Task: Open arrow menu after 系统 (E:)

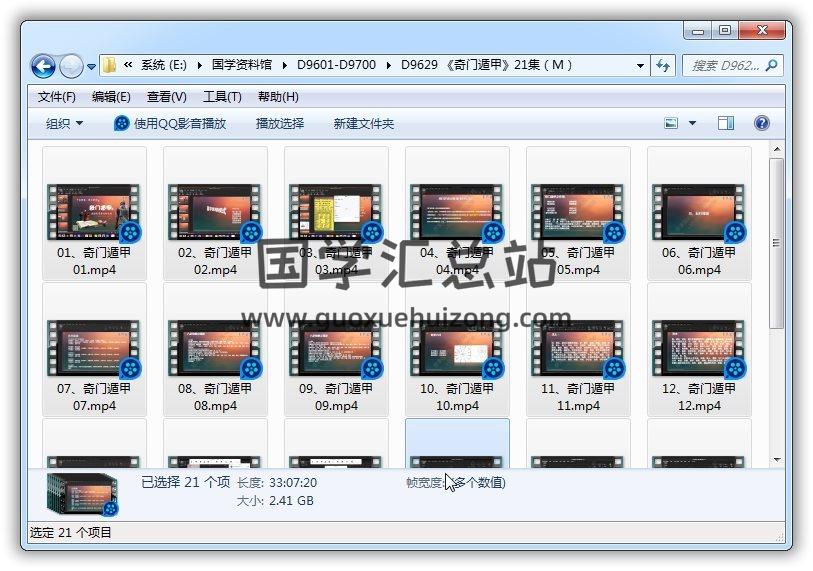Action: [x=199, y=65]
